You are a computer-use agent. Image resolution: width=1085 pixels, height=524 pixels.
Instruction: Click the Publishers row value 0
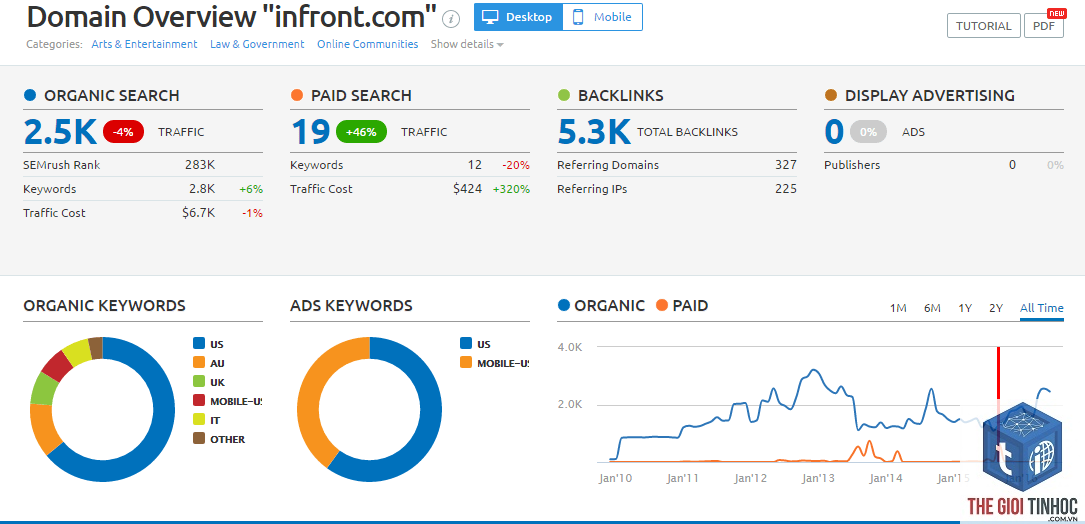click(x=1012, y=165)
